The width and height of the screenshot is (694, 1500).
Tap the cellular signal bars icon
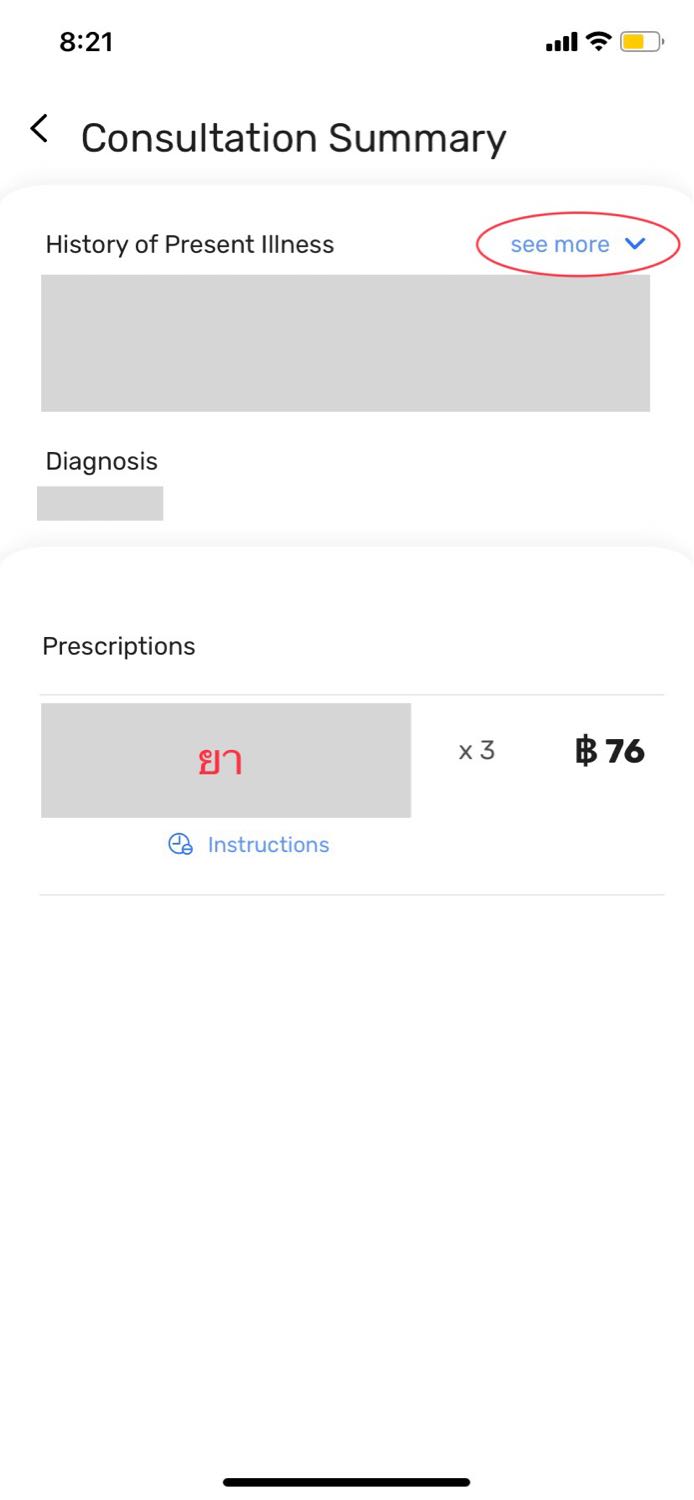[x=562, y=42]
